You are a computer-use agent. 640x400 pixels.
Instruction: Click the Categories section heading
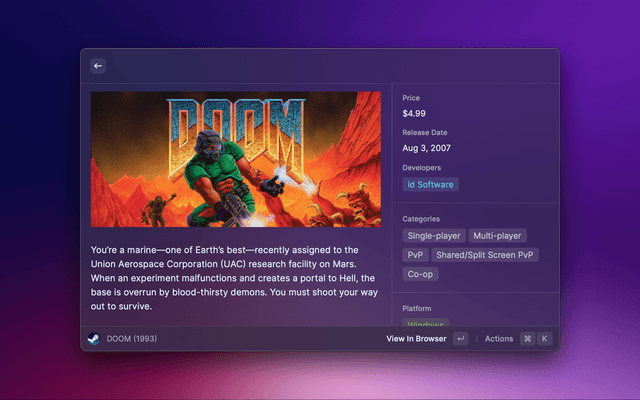click(421, 218)
